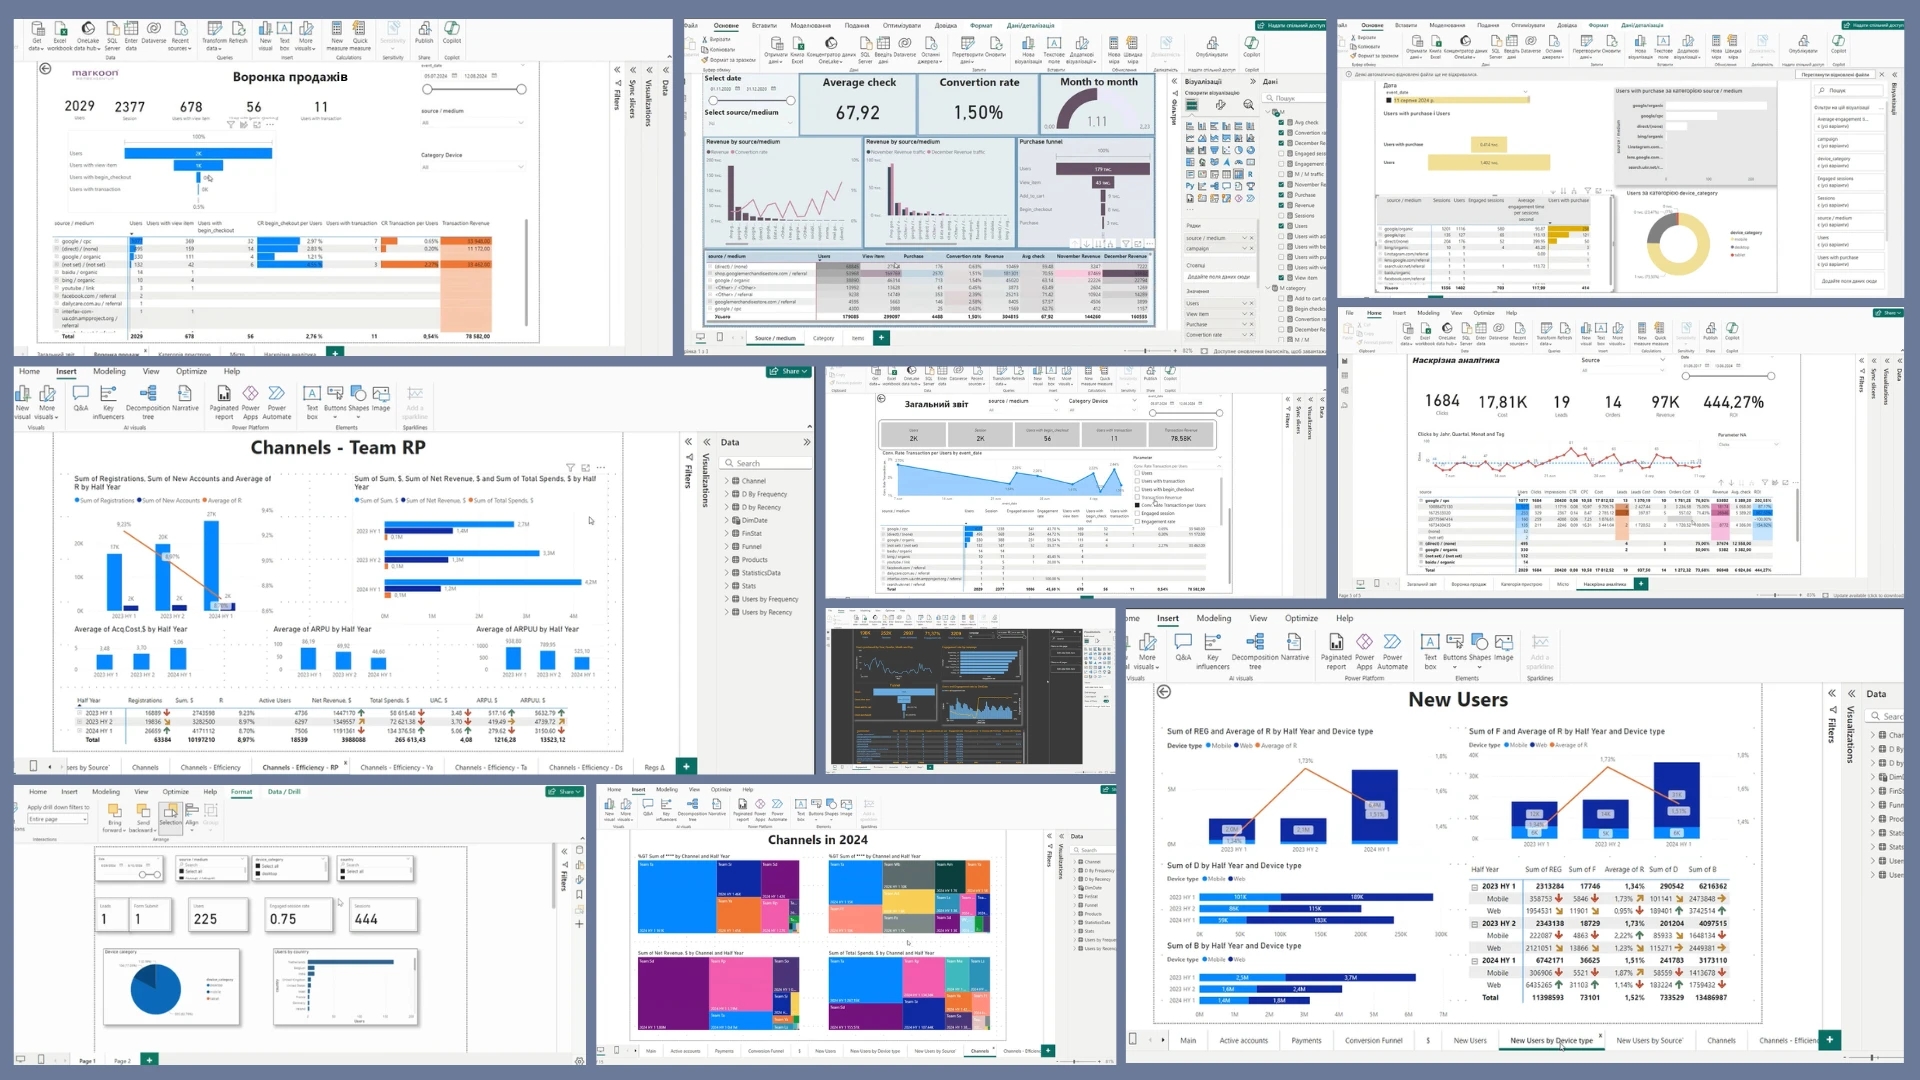Screen dimensions: 1920x1080
Task: Open Entire page dropdown in Format ribbon window
Action: click(58, 819)
